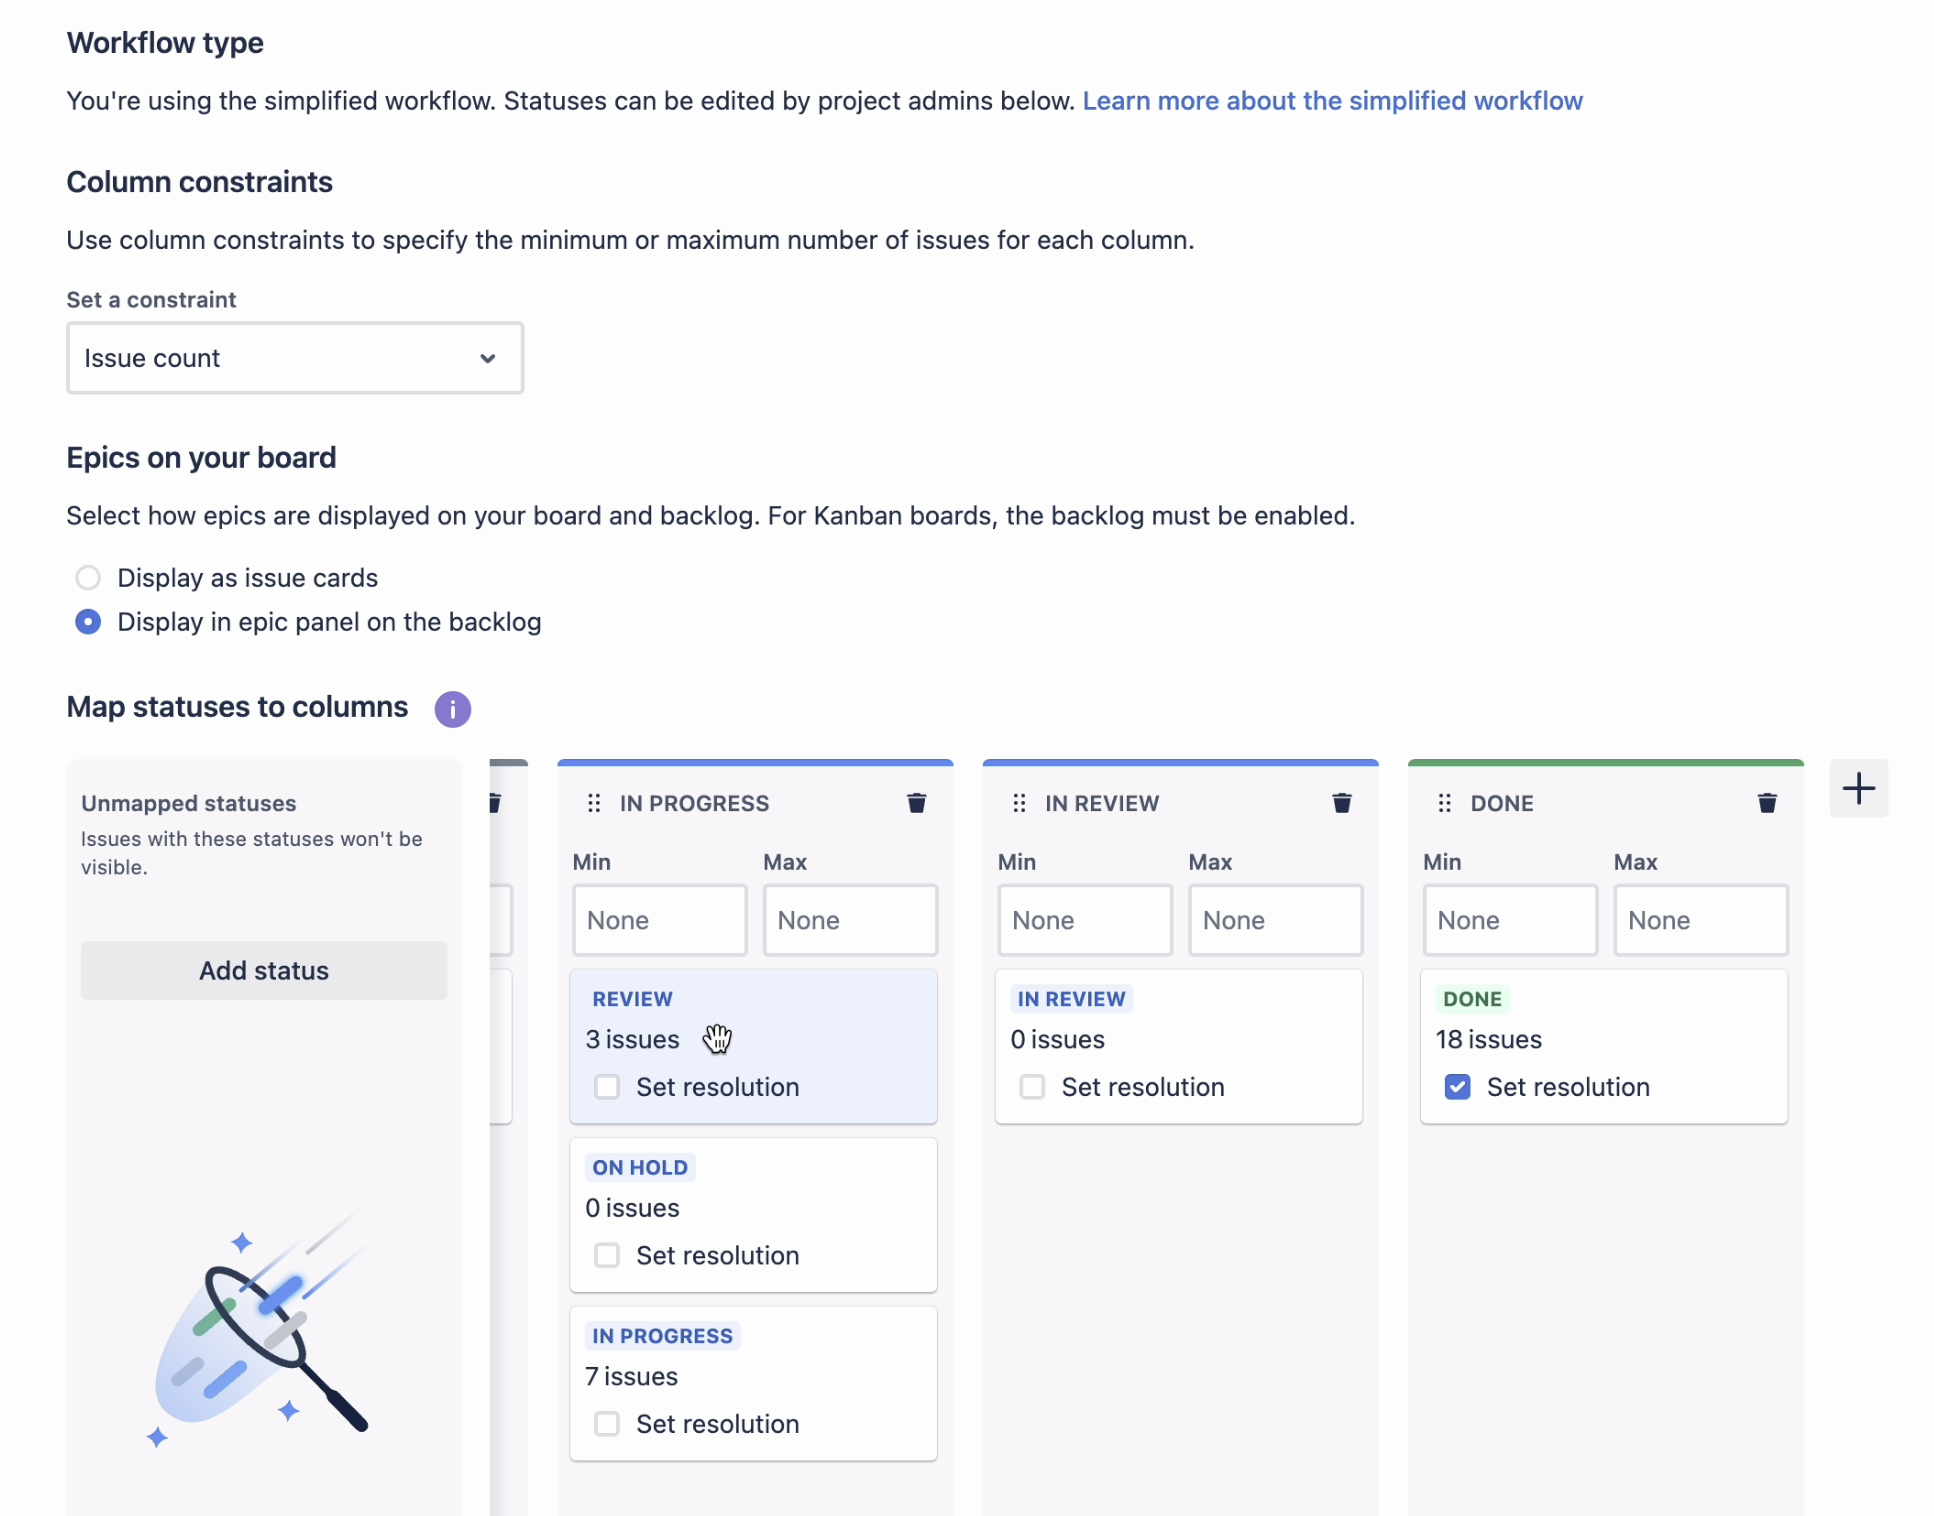The height and width of the screenshot is (1516, 1934).
Task: Grab the Done column drag handle
Action: [x=1444, y=803]
